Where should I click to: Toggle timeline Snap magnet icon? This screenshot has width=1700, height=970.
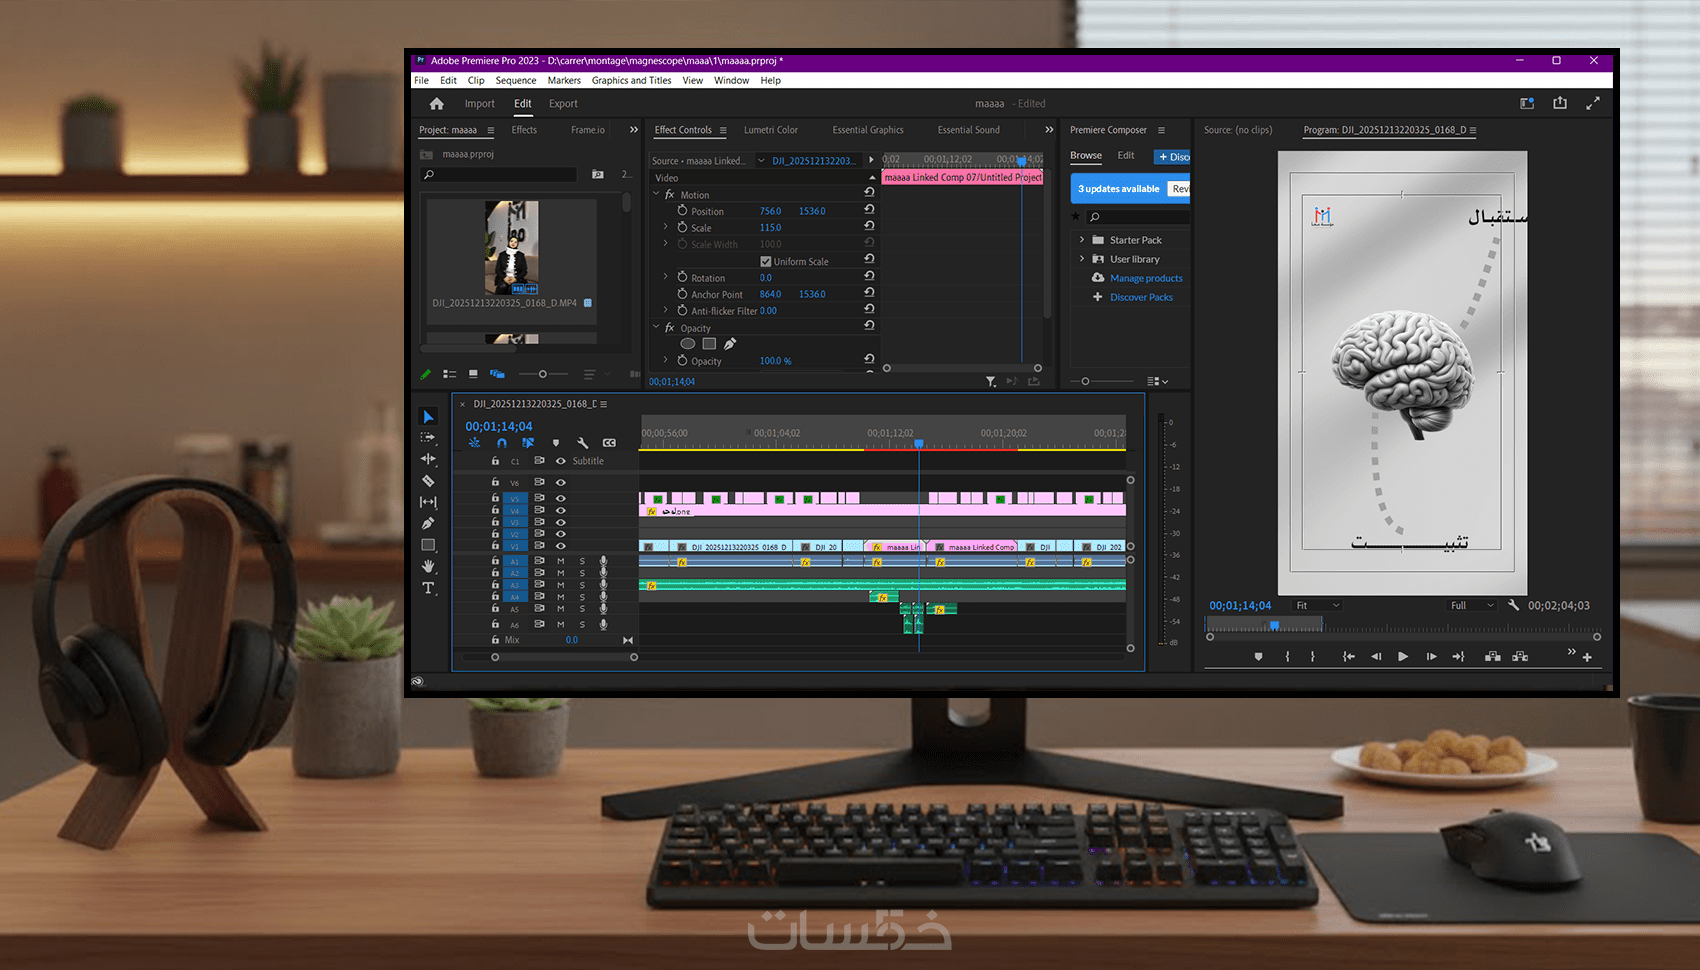[502, 443]
